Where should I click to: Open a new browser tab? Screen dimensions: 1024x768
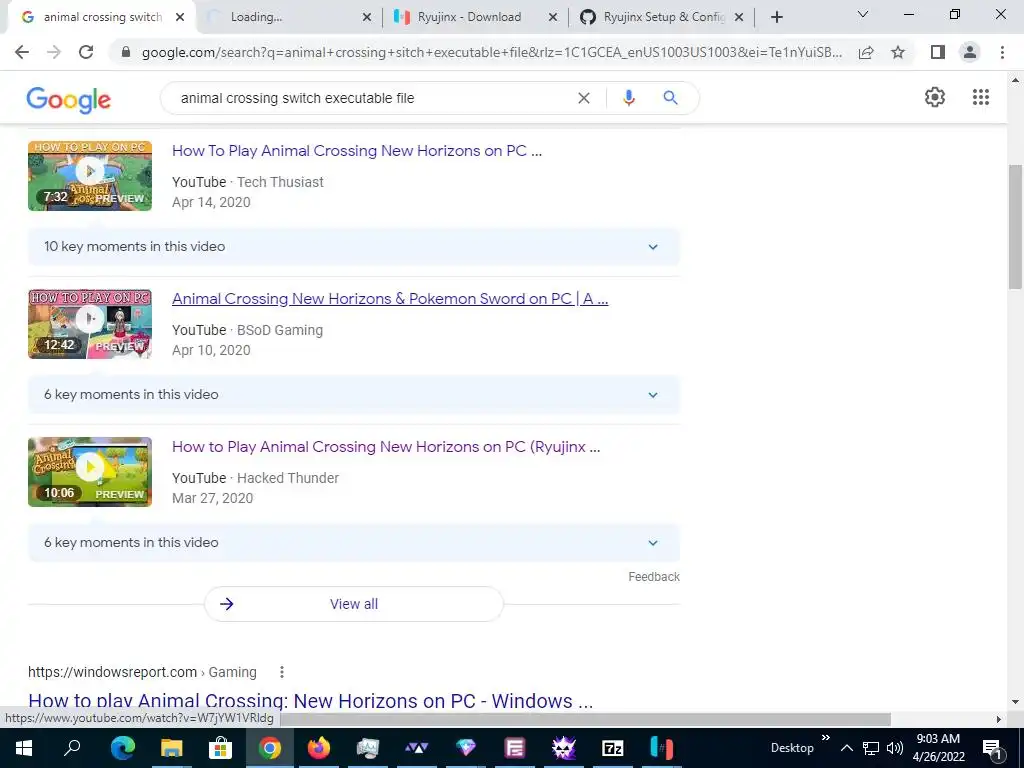point(776,17)
